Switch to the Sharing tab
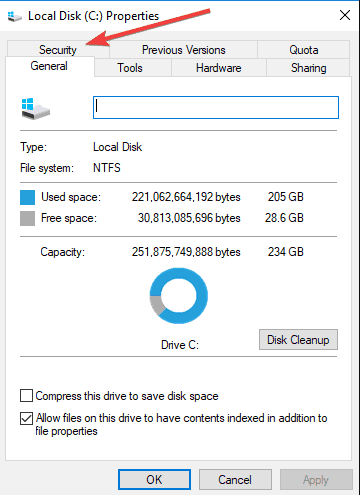 pyautogui.click(x=309, y=68)
